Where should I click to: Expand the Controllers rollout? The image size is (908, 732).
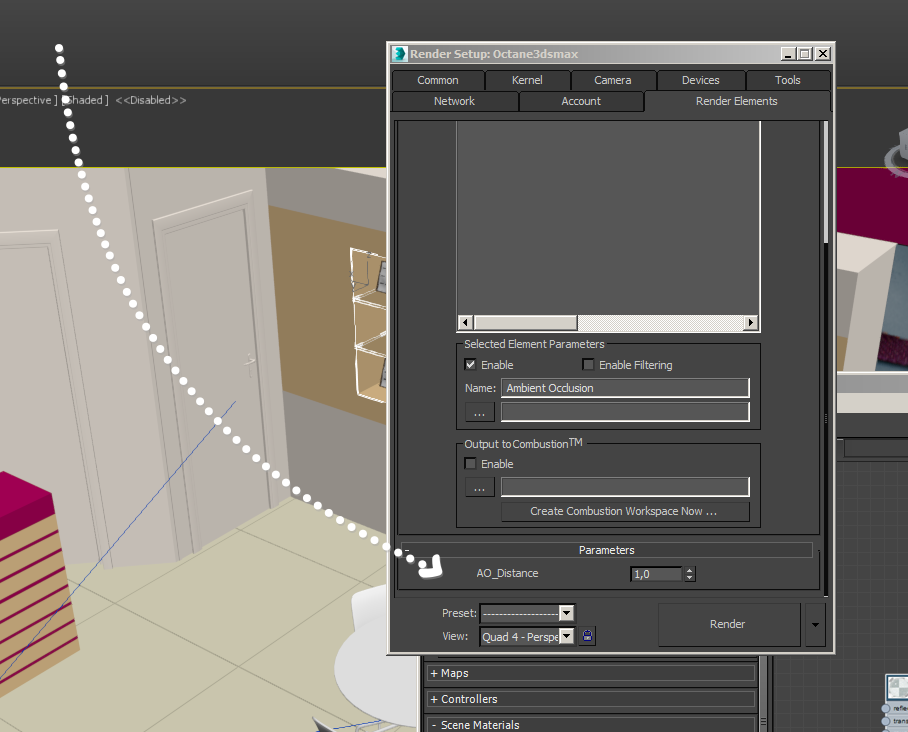(591, 699)
